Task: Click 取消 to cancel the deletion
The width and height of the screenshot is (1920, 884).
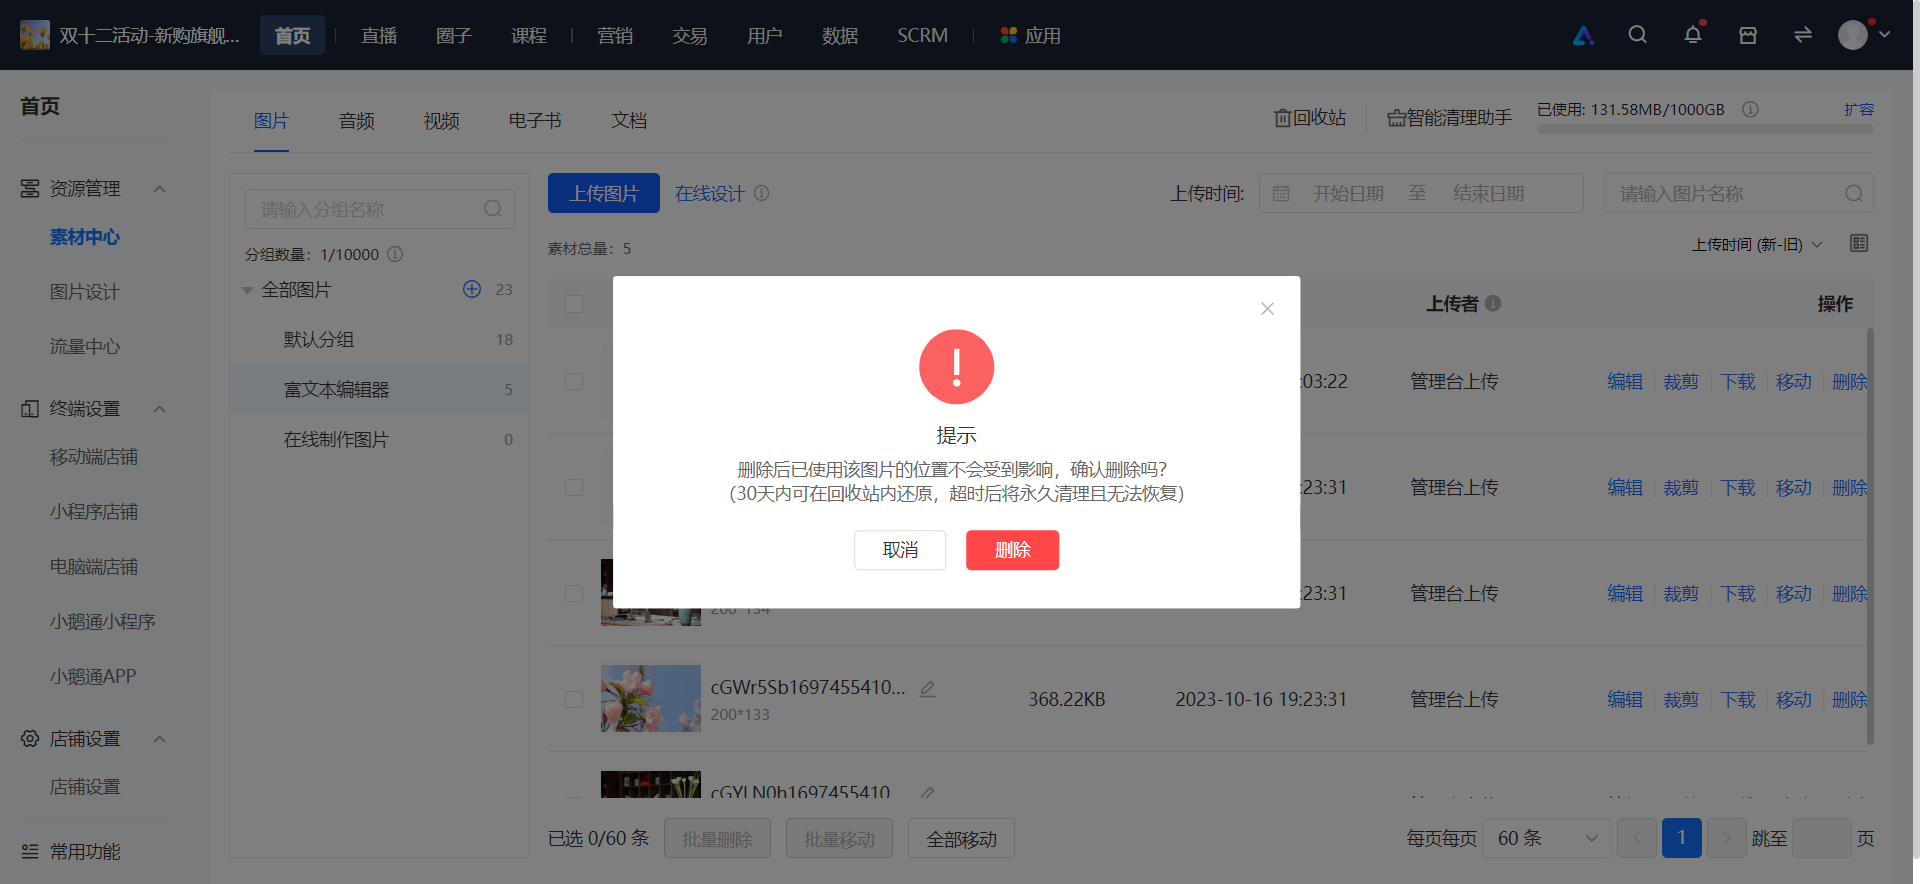Action: pyautogui.click(x=900, y=550)
